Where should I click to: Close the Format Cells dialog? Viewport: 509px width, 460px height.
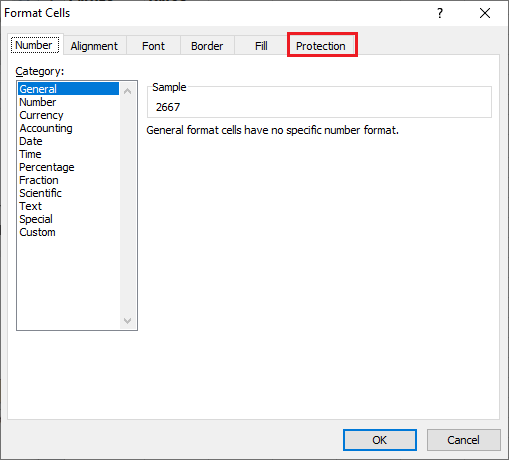tap(485, 13)
